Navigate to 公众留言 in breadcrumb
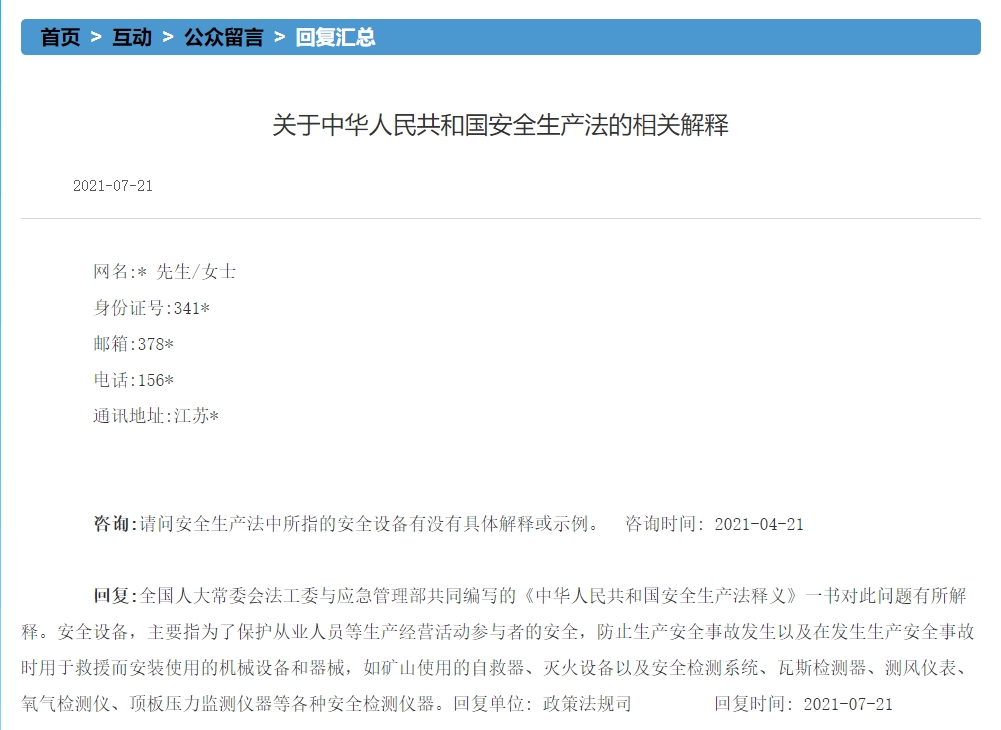This screenshot has height=730, width=1001. tap(223, 37)
